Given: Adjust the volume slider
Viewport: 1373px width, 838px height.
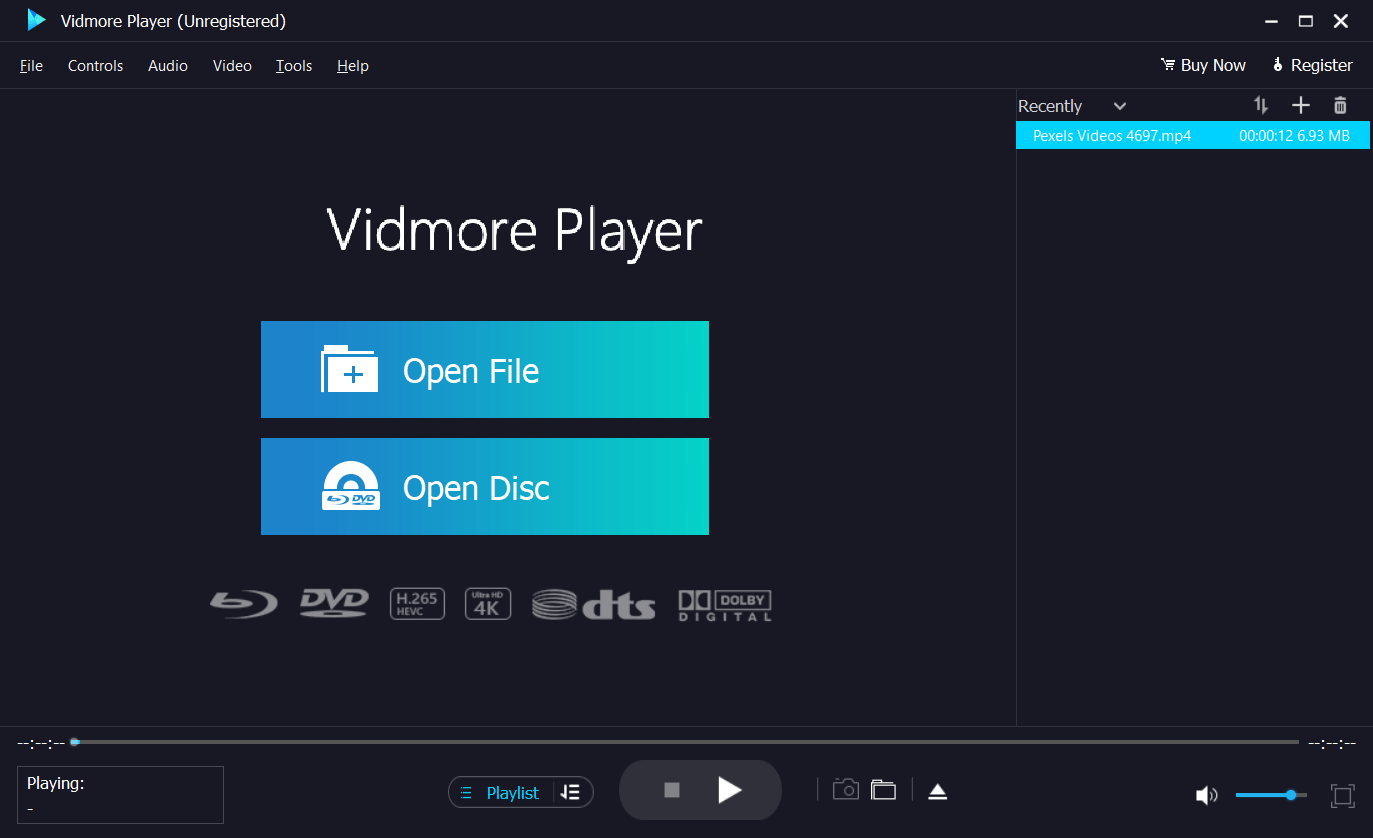Looking at the screenshot, I should [x=1271, y=795].
